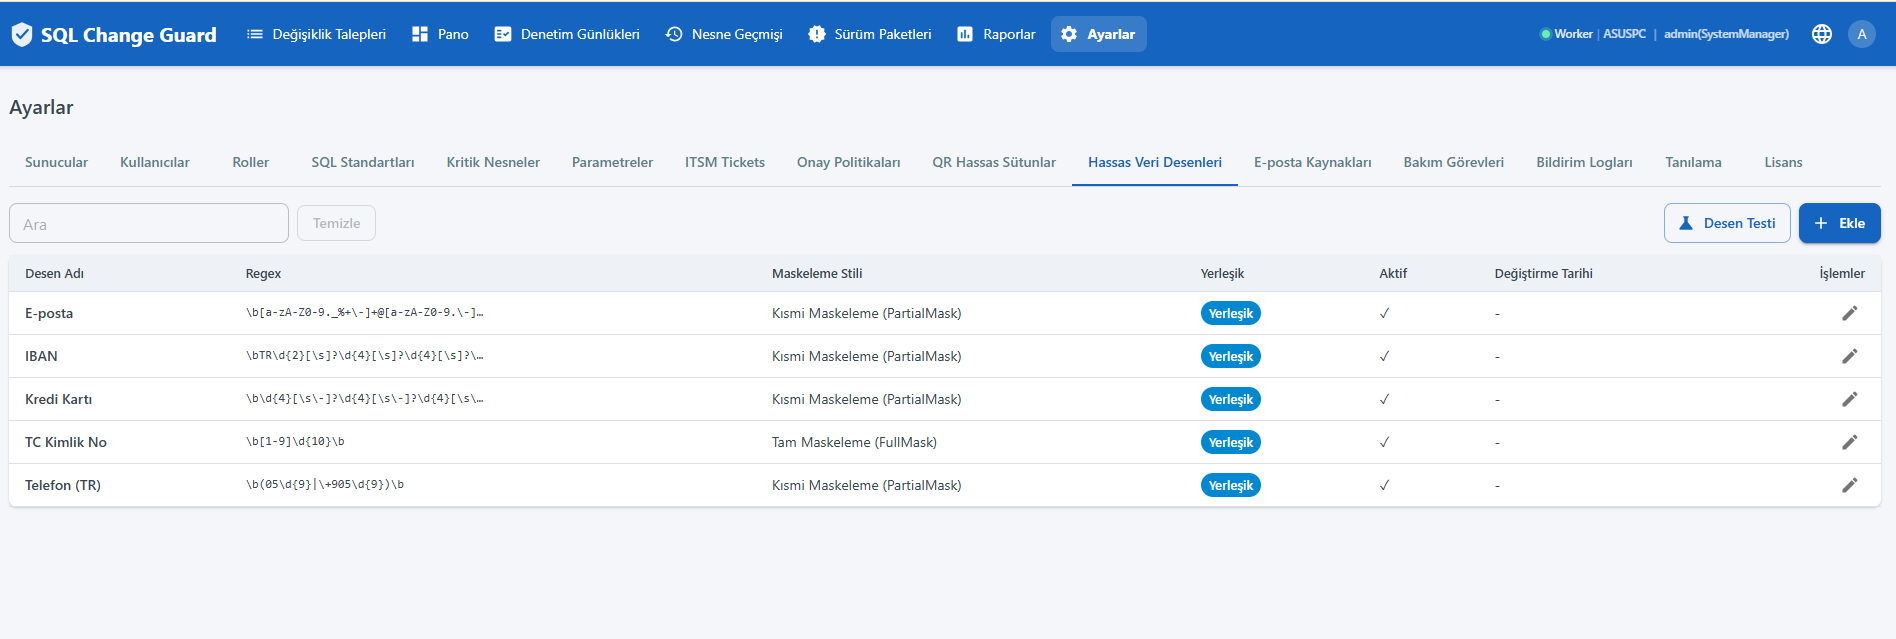Open Sürüm Paketleri menu item
The height and width of the screenshot is (639, 1896).
click(x=870, y=34)
